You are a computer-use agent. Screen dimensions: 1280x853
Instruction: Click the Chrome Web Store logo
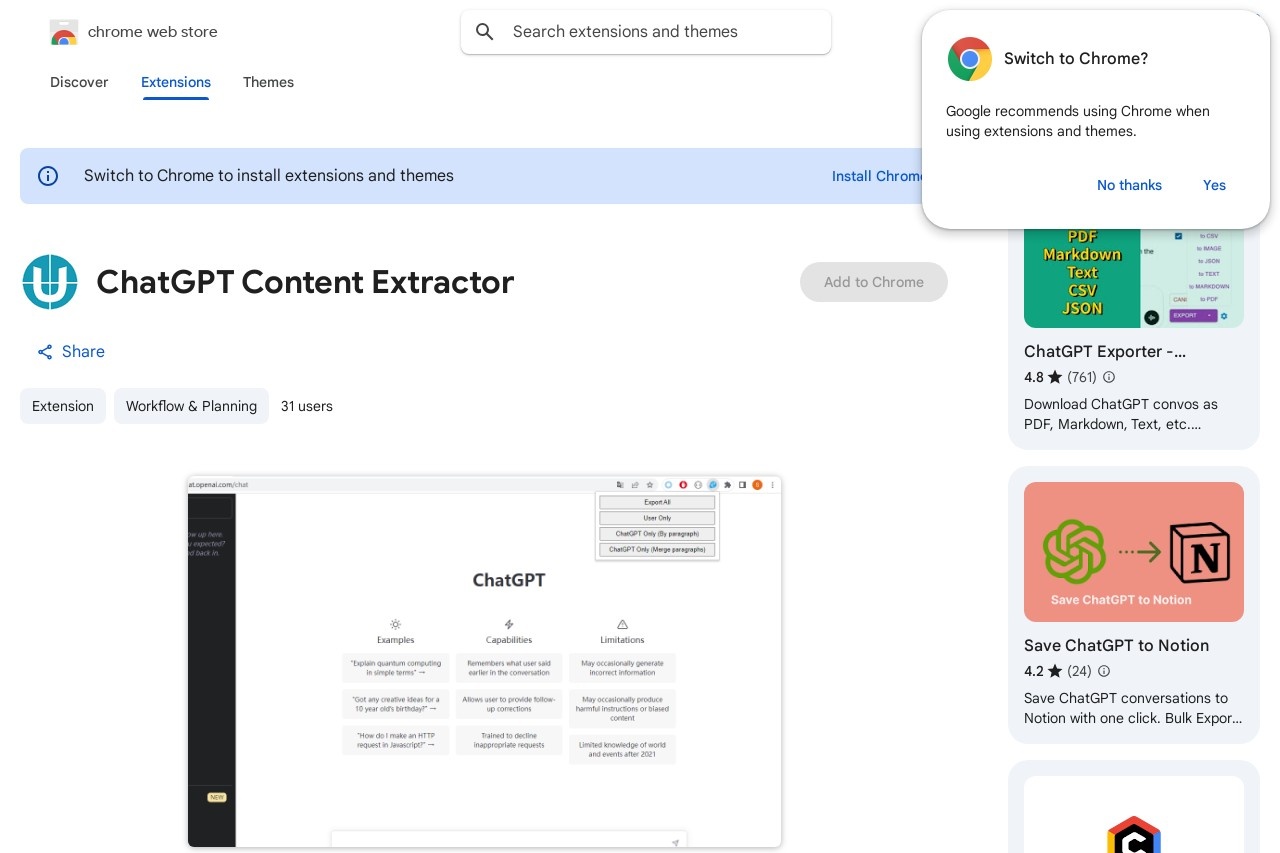click(x=63, y=32)
